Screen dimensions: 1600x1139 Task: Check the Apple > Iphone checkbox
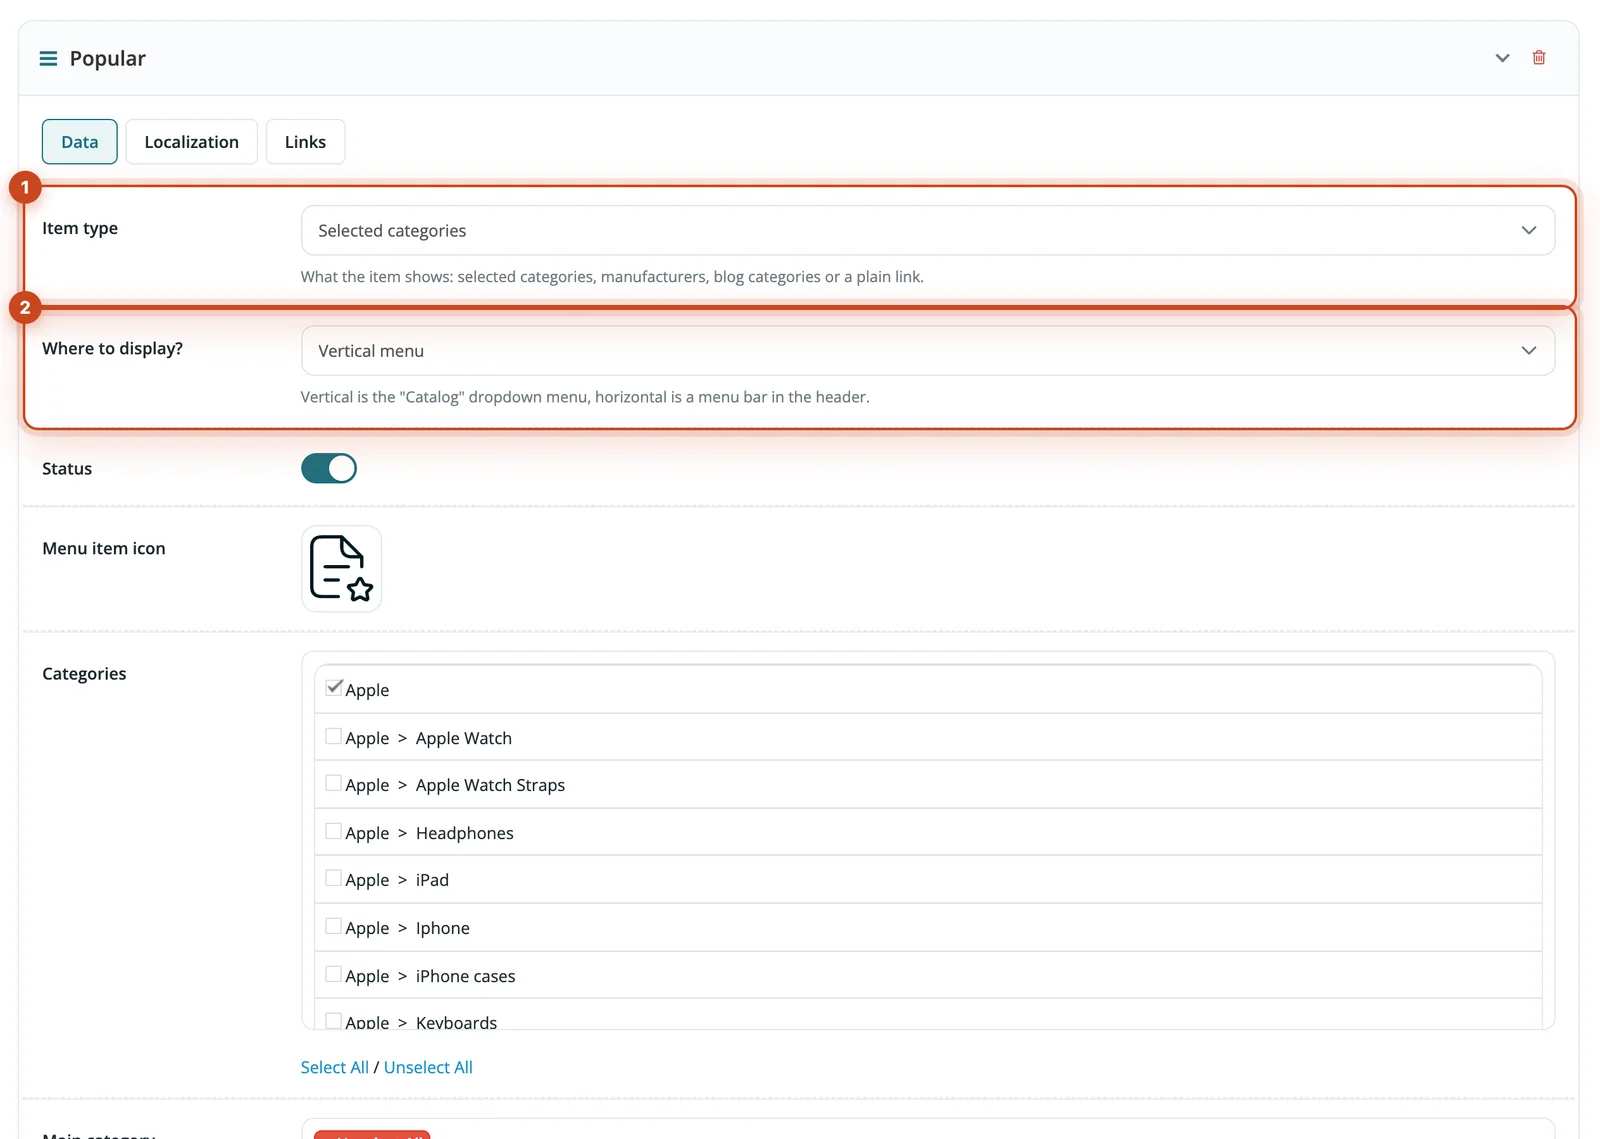[x=334, y=926]
